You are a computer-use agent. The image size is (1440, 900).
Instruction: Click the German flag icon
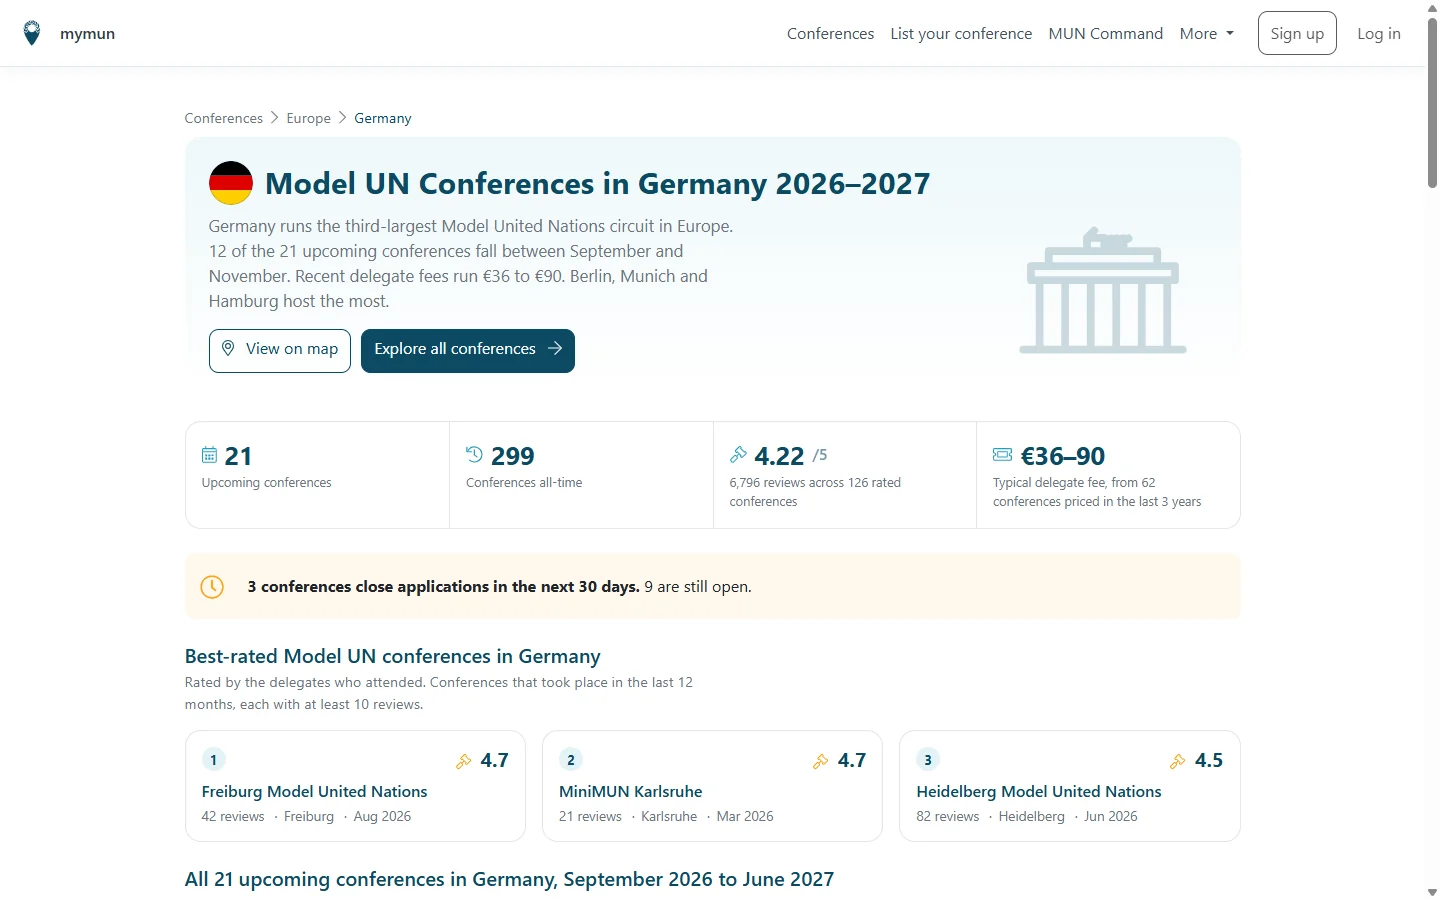point(230,183)
